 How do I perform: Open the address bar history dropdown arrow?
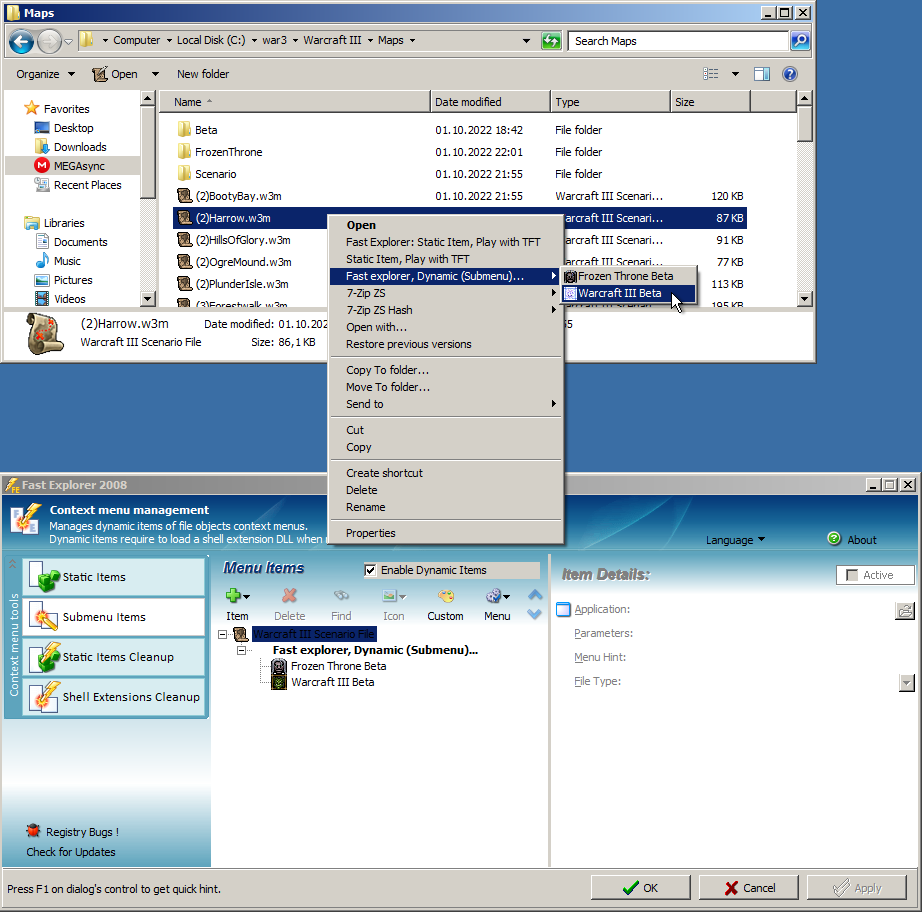pos(526,41)
